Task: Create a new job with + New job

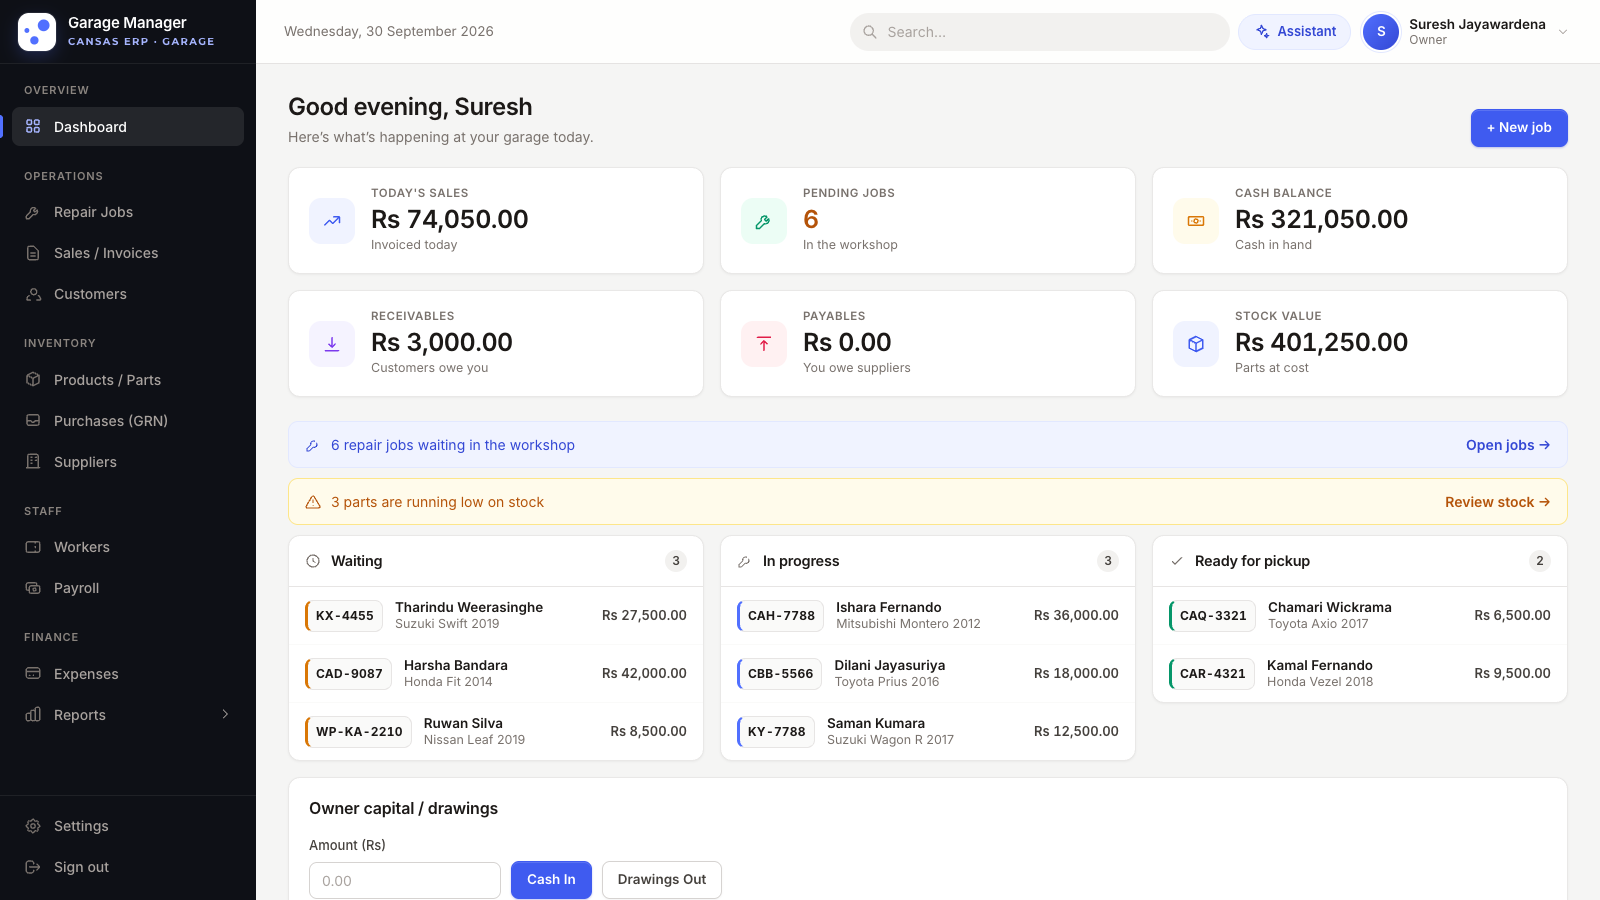Action: 1519,128
